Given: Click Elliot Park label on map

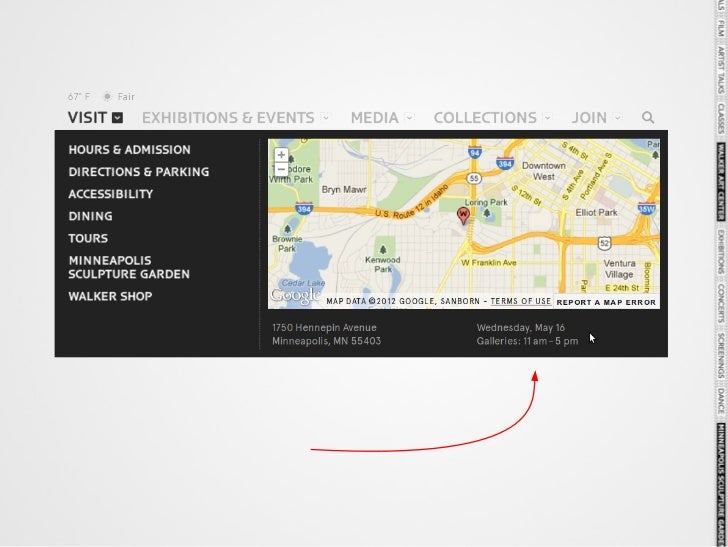Looking at the screenshot, I should [x=596, y=213].
